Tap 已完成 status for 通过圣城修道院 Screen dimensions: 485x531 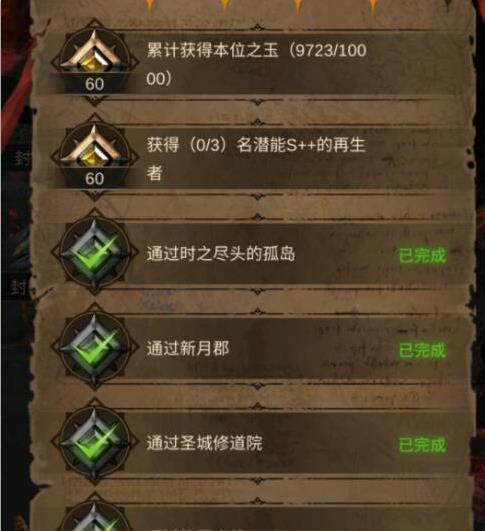tap(422, 445)
